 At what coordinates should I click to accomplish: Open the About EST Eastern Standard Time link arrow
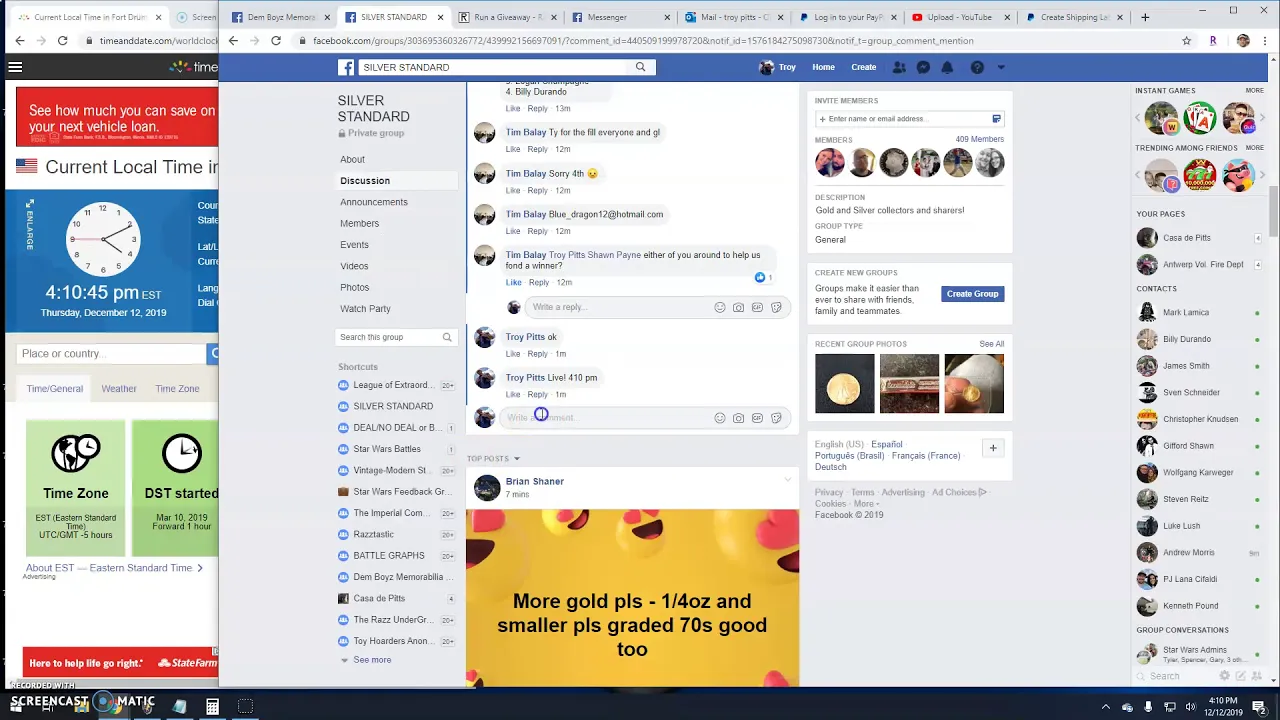click(199, 568)
